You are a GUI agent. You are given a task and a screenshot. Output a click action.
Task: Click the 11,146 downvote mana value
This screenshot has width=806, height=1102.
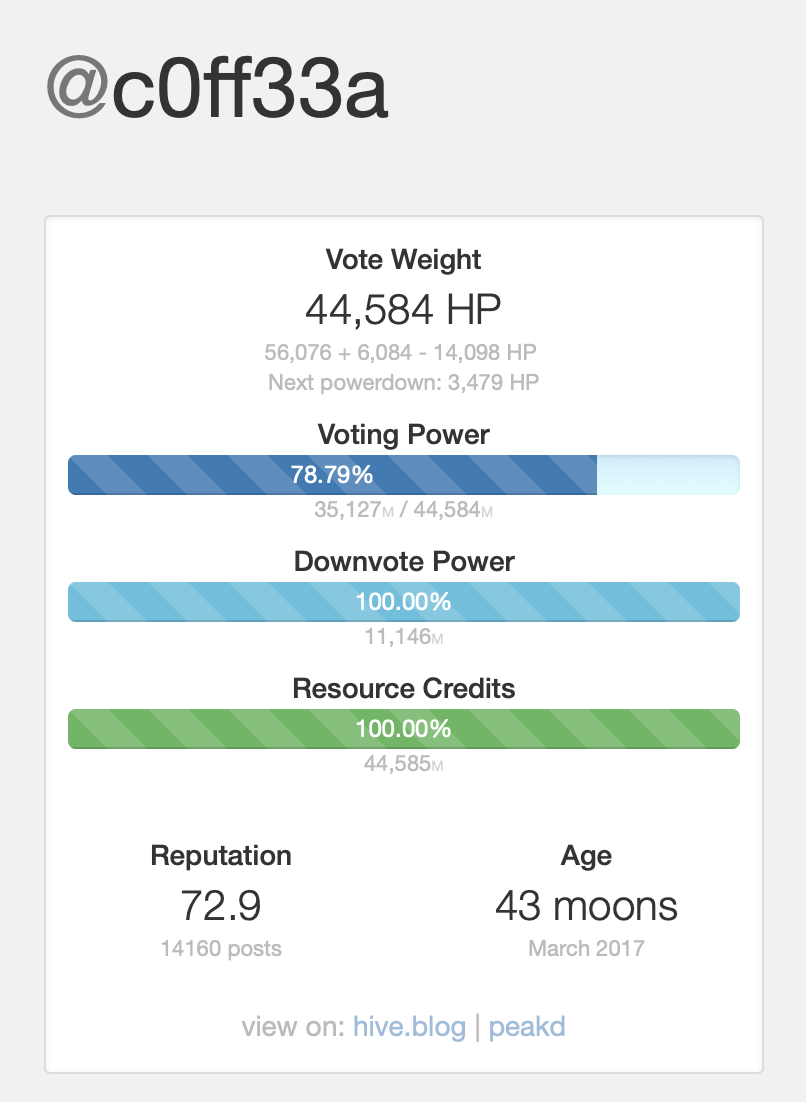[403, 637]
